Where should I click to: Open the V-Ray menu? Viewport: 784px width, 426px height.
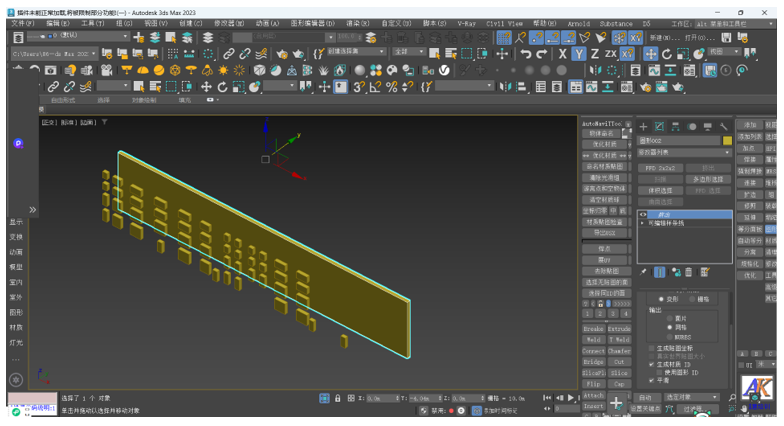(466, 23)
